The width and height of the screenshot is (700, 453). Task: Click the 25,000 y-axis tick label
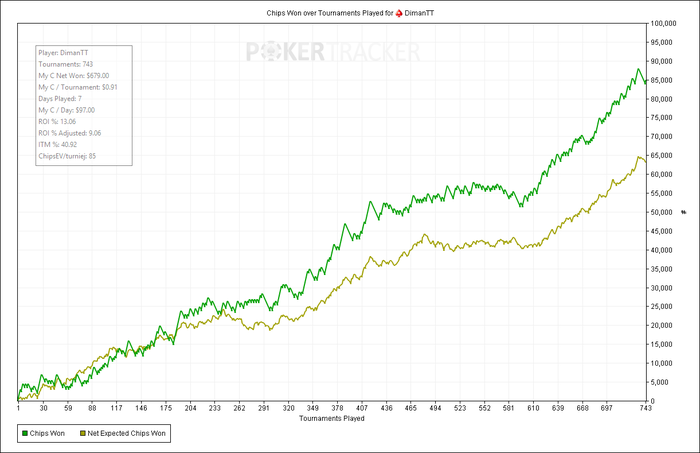(662, 307)
